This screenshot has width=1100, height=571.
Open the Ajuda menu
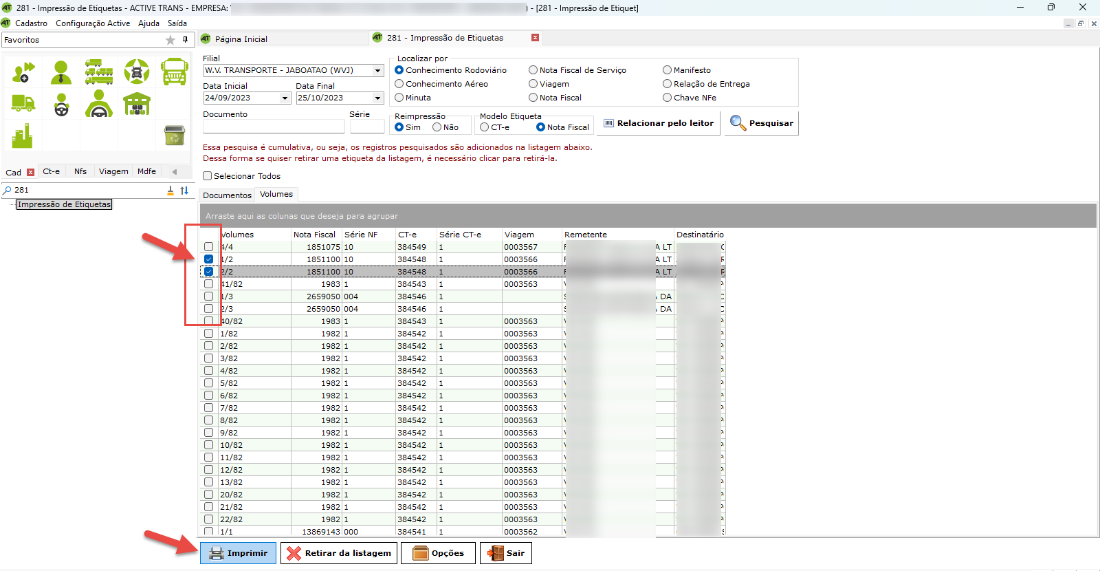point(149,23)
